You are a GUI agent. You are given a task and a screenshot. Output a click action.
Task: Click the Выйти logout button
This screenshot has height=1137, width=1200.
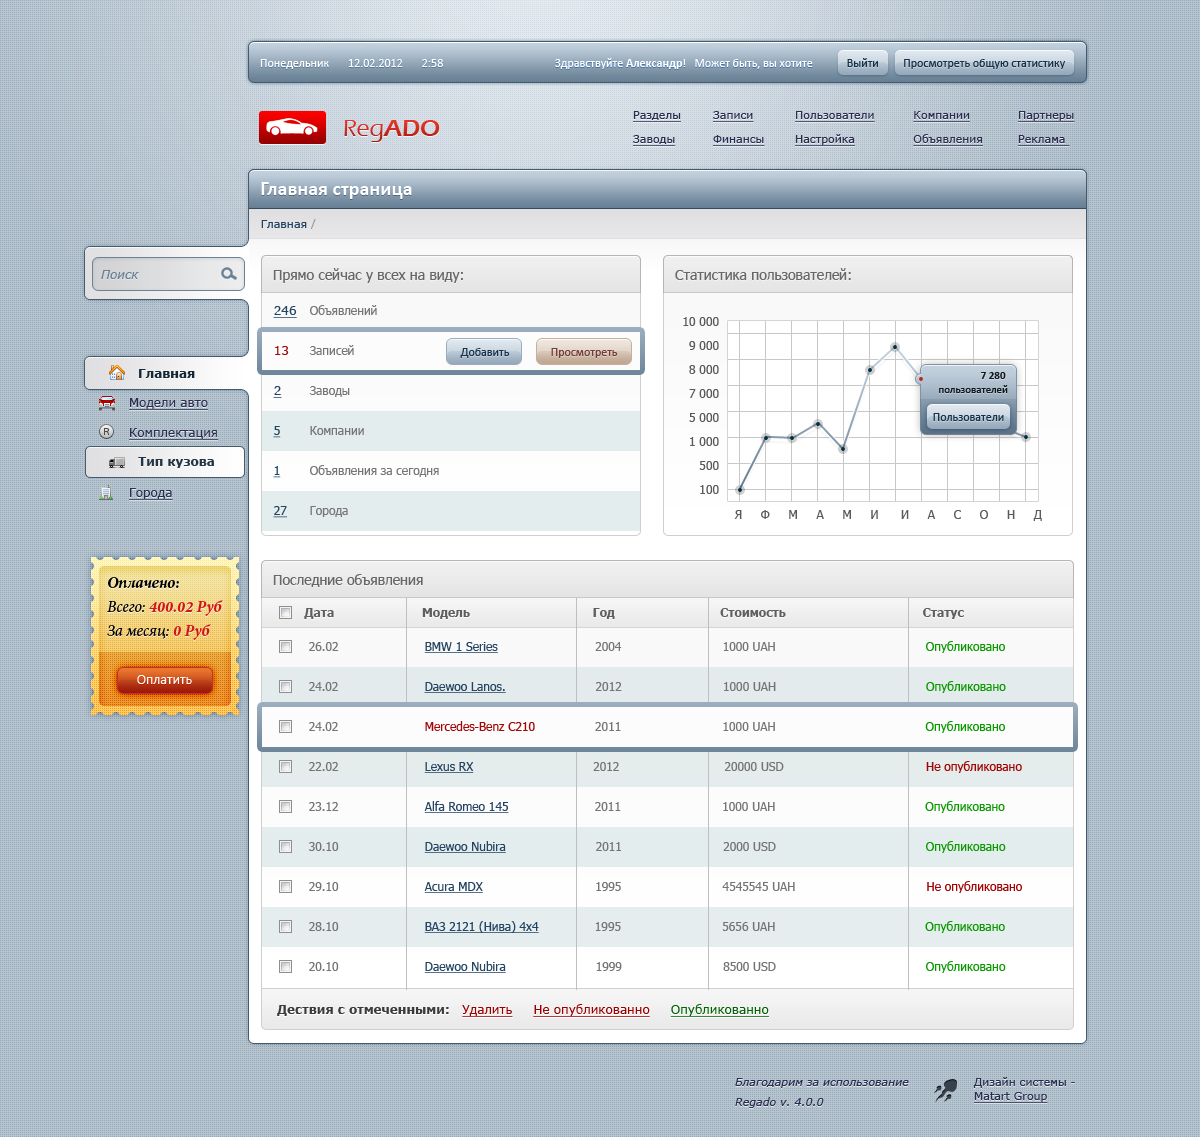point(862,63)
